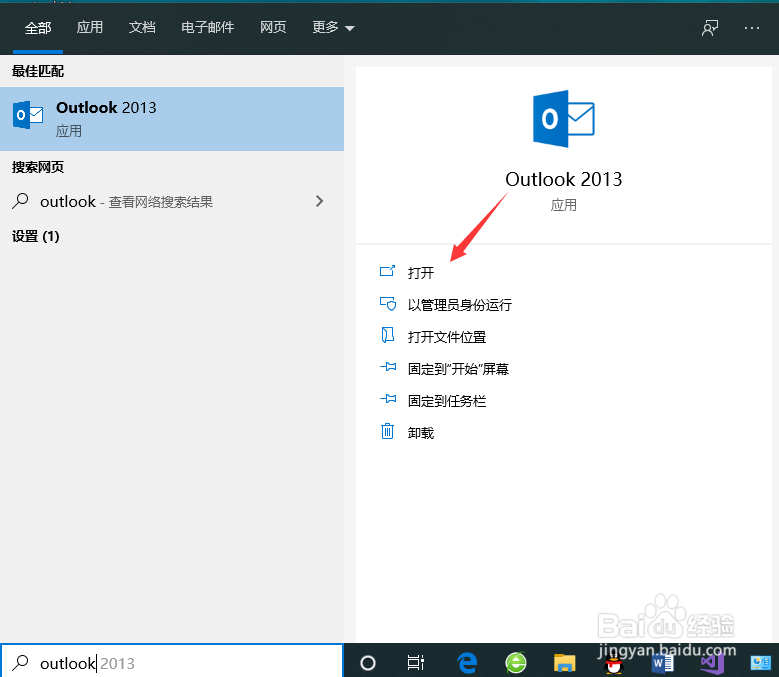Screen dimensions: 779x677
Task: Expand the 更多 dropdown
Action: coord(333,27)
